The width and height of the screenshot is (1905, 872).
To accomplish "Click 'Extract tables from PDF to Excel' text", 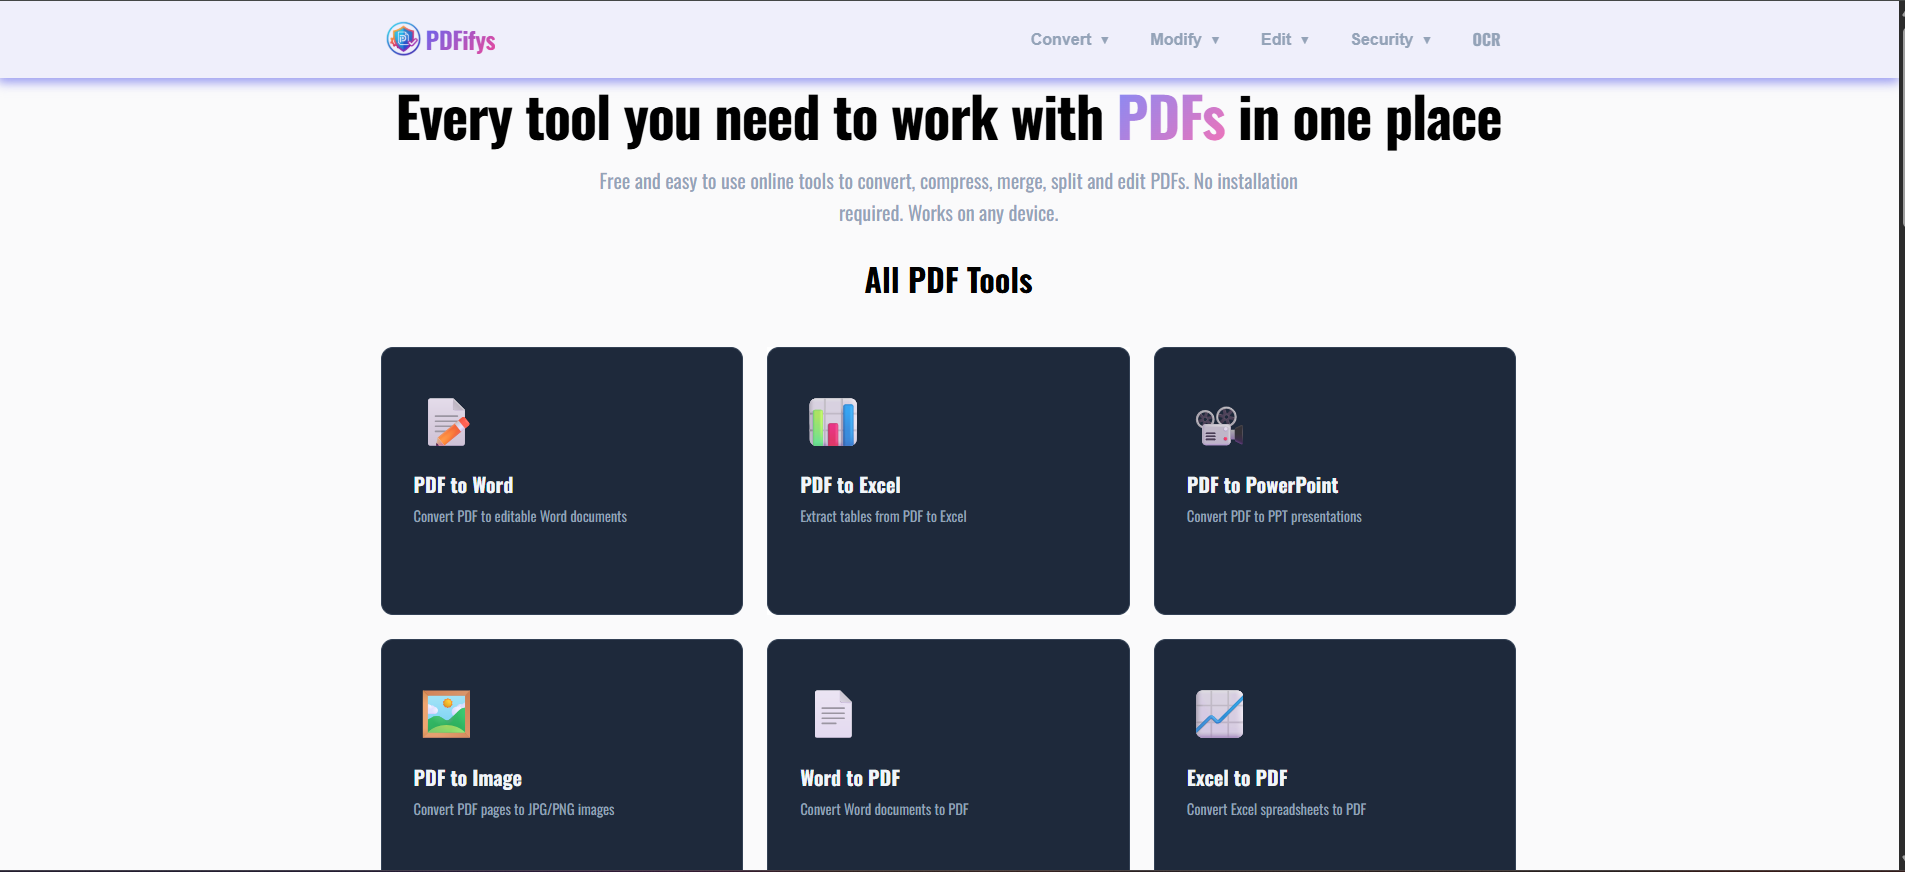I will coord(883,517).
